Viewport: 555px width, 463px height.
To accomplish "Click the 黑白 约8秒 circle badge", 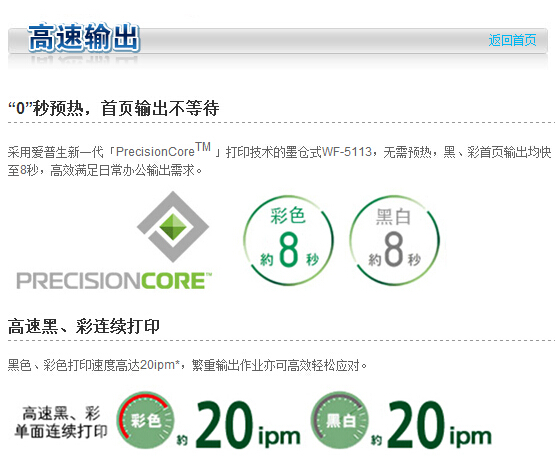I will pyautogui.click(x=394, y=240).
